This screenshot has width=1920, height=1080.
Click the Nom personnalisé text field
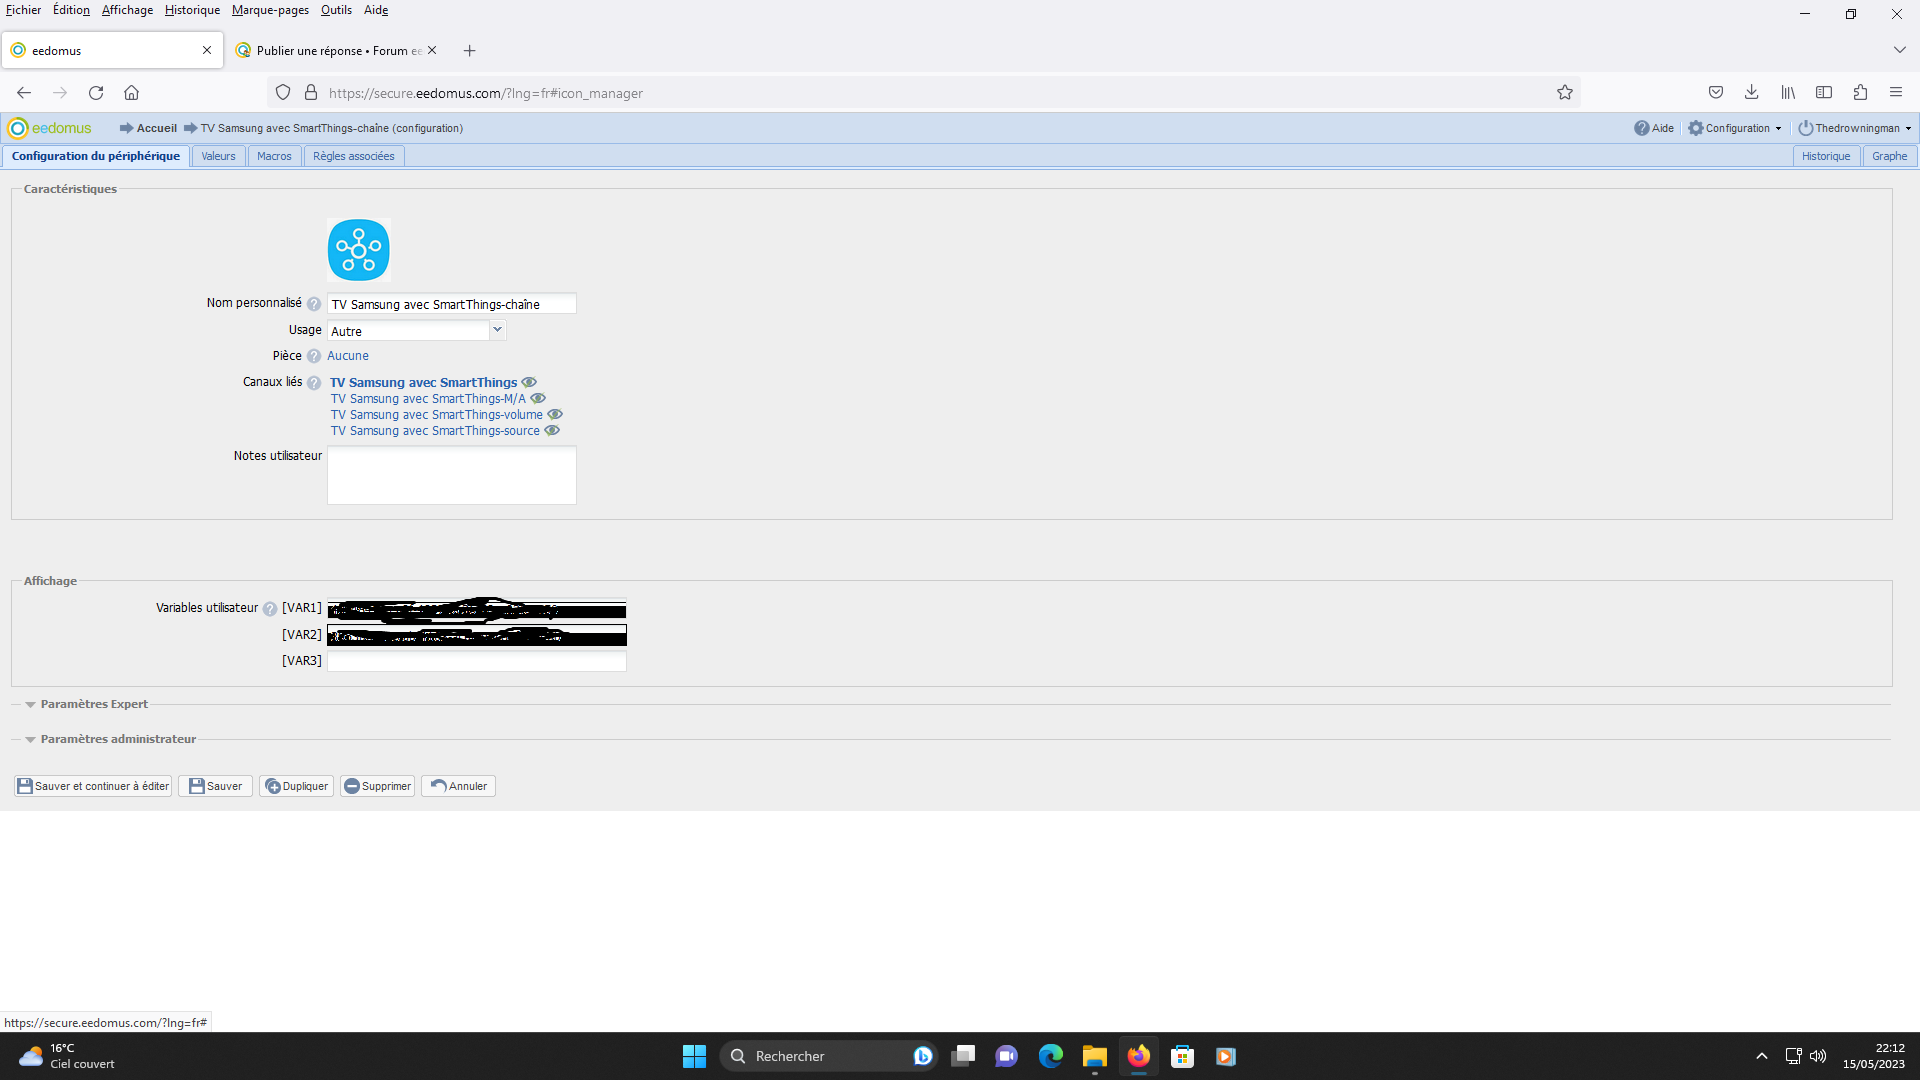coord(452,304)
